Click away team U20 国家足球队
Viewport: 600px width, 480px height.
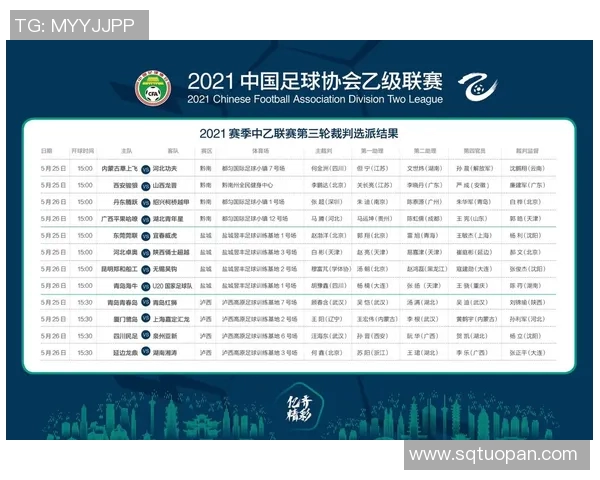tap(173, 286)
